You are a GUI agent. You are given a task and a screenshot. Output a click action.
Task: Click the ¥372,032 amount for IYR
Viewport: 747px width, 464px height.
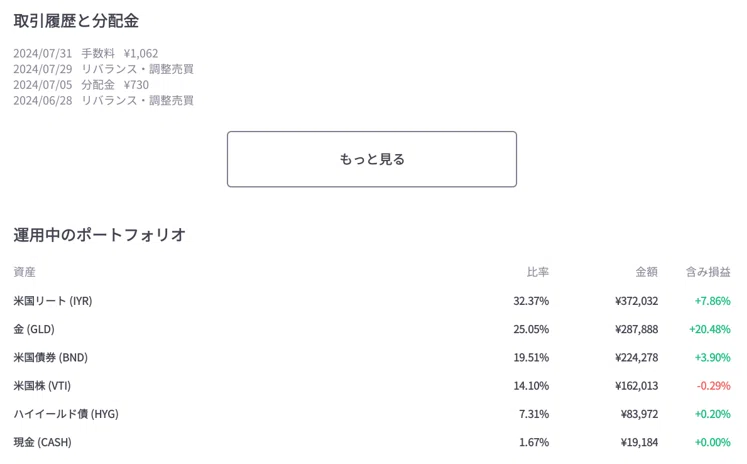636,301
